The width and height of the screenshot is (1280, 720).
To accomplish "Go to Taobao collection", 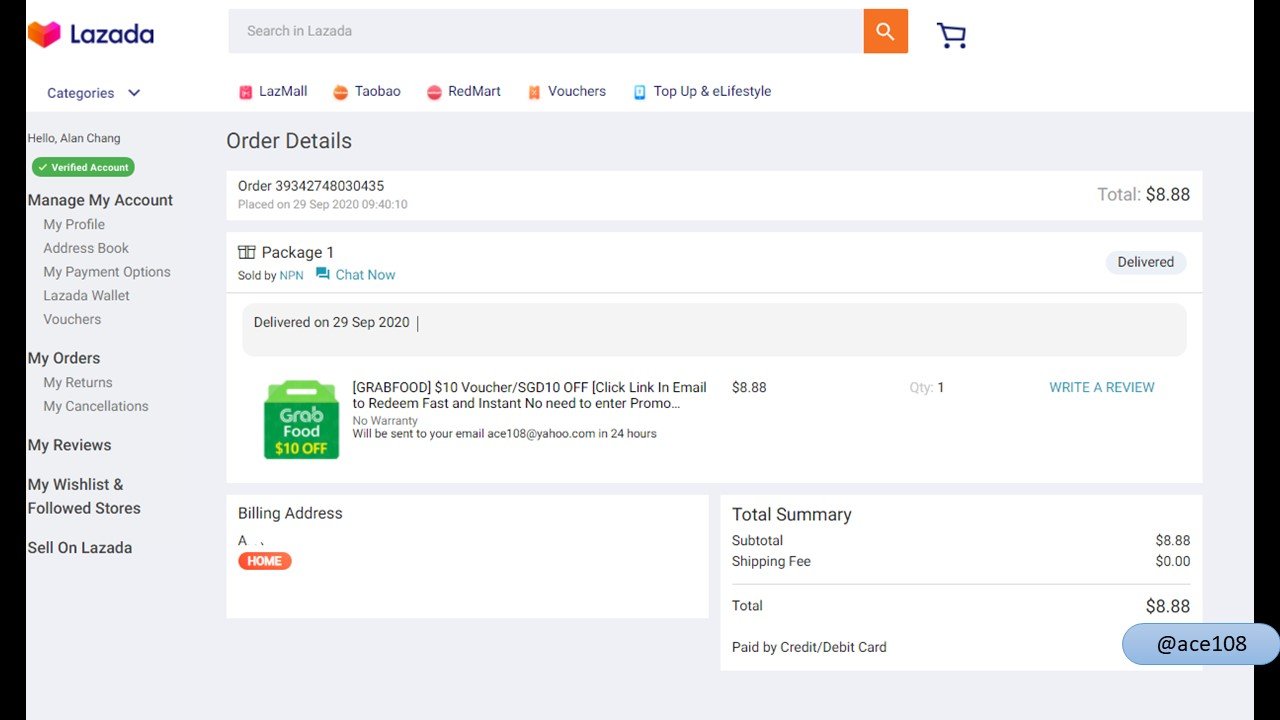I will pyautogui.click(x=378, y=91).
